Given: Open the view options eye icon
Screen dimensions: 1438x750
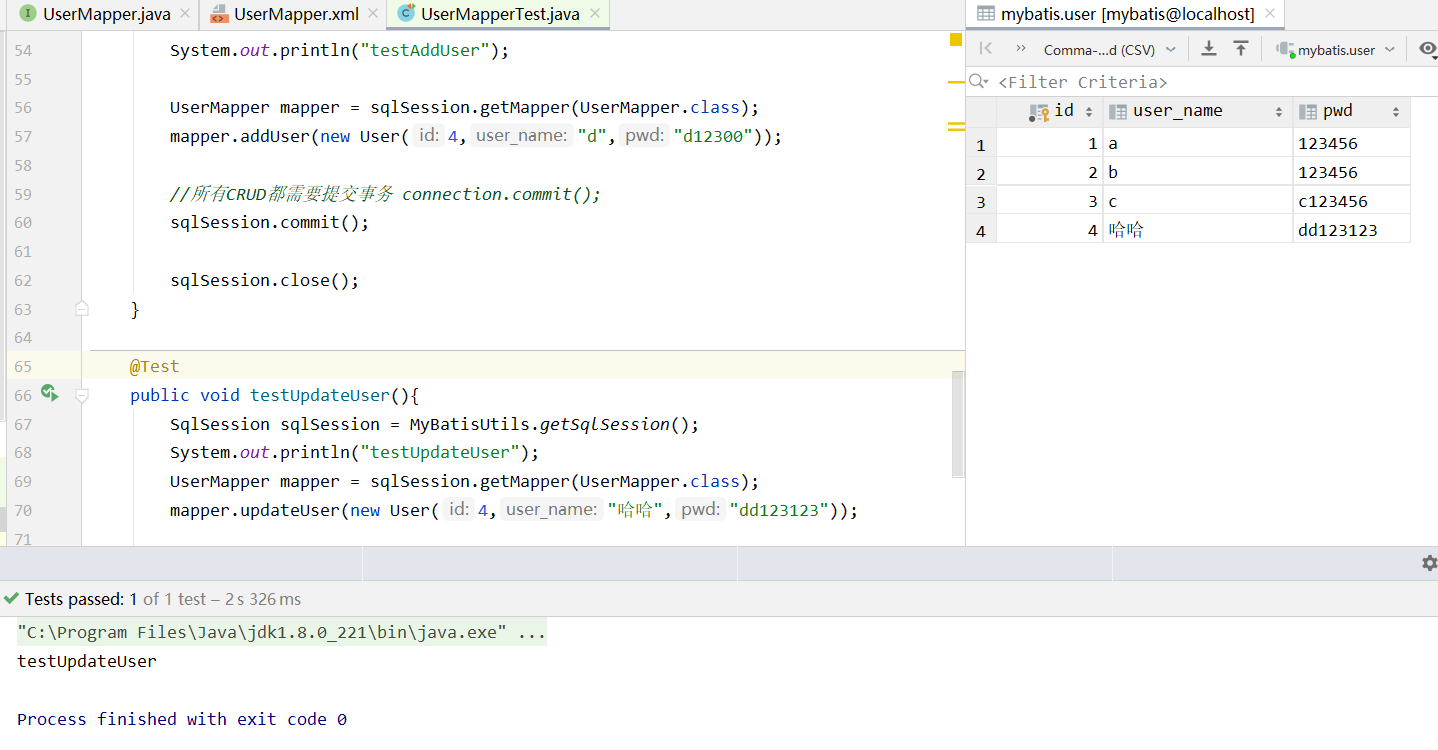Looking at the screenshot, I should click(1427, 48).
